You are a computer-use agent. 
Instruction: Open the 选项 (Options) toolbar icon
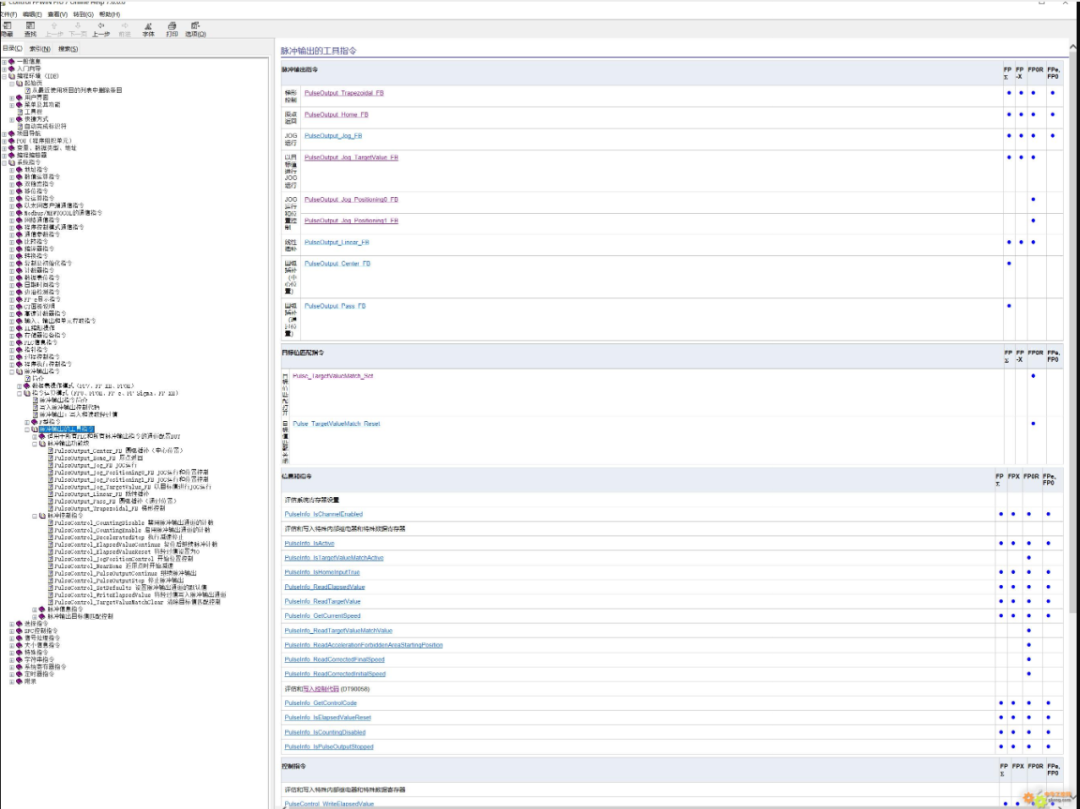(x=195, y=28)
